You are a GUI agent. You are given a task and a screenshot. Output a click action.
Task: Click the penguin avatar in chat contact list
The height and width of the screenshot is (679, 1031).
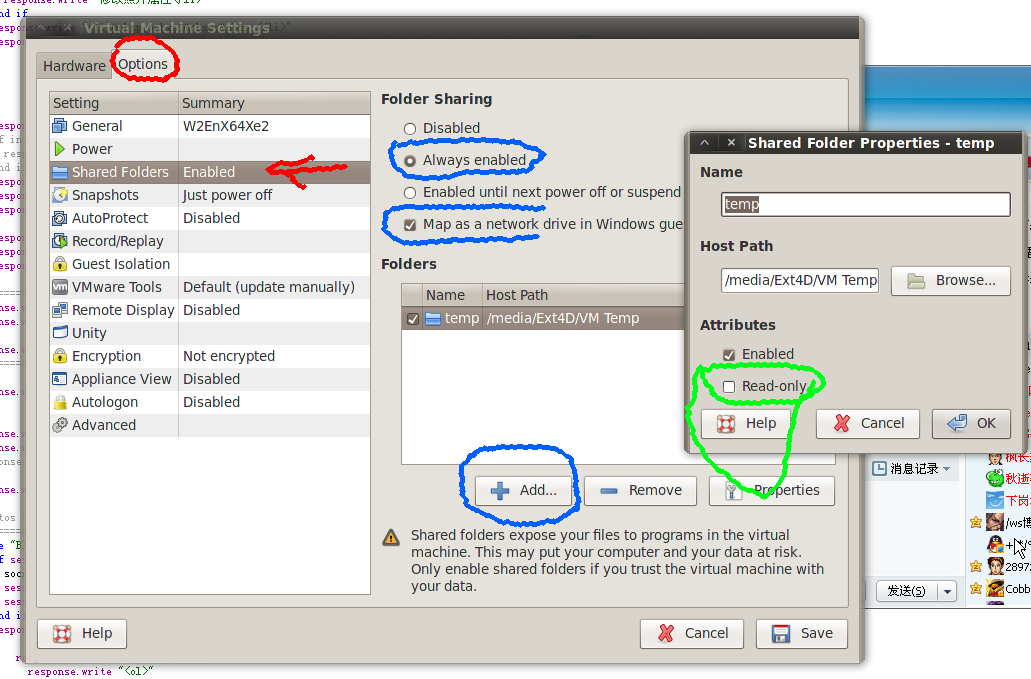click(x=995, y=544)
